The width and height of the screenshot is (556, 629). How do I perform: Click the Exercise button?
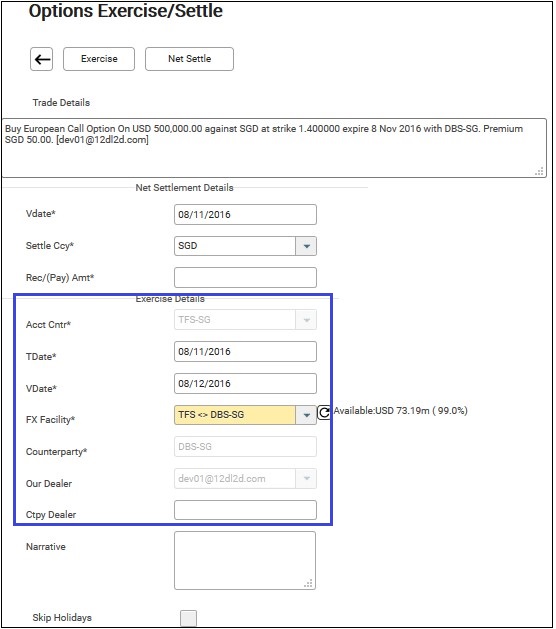(x=99, y=59)
